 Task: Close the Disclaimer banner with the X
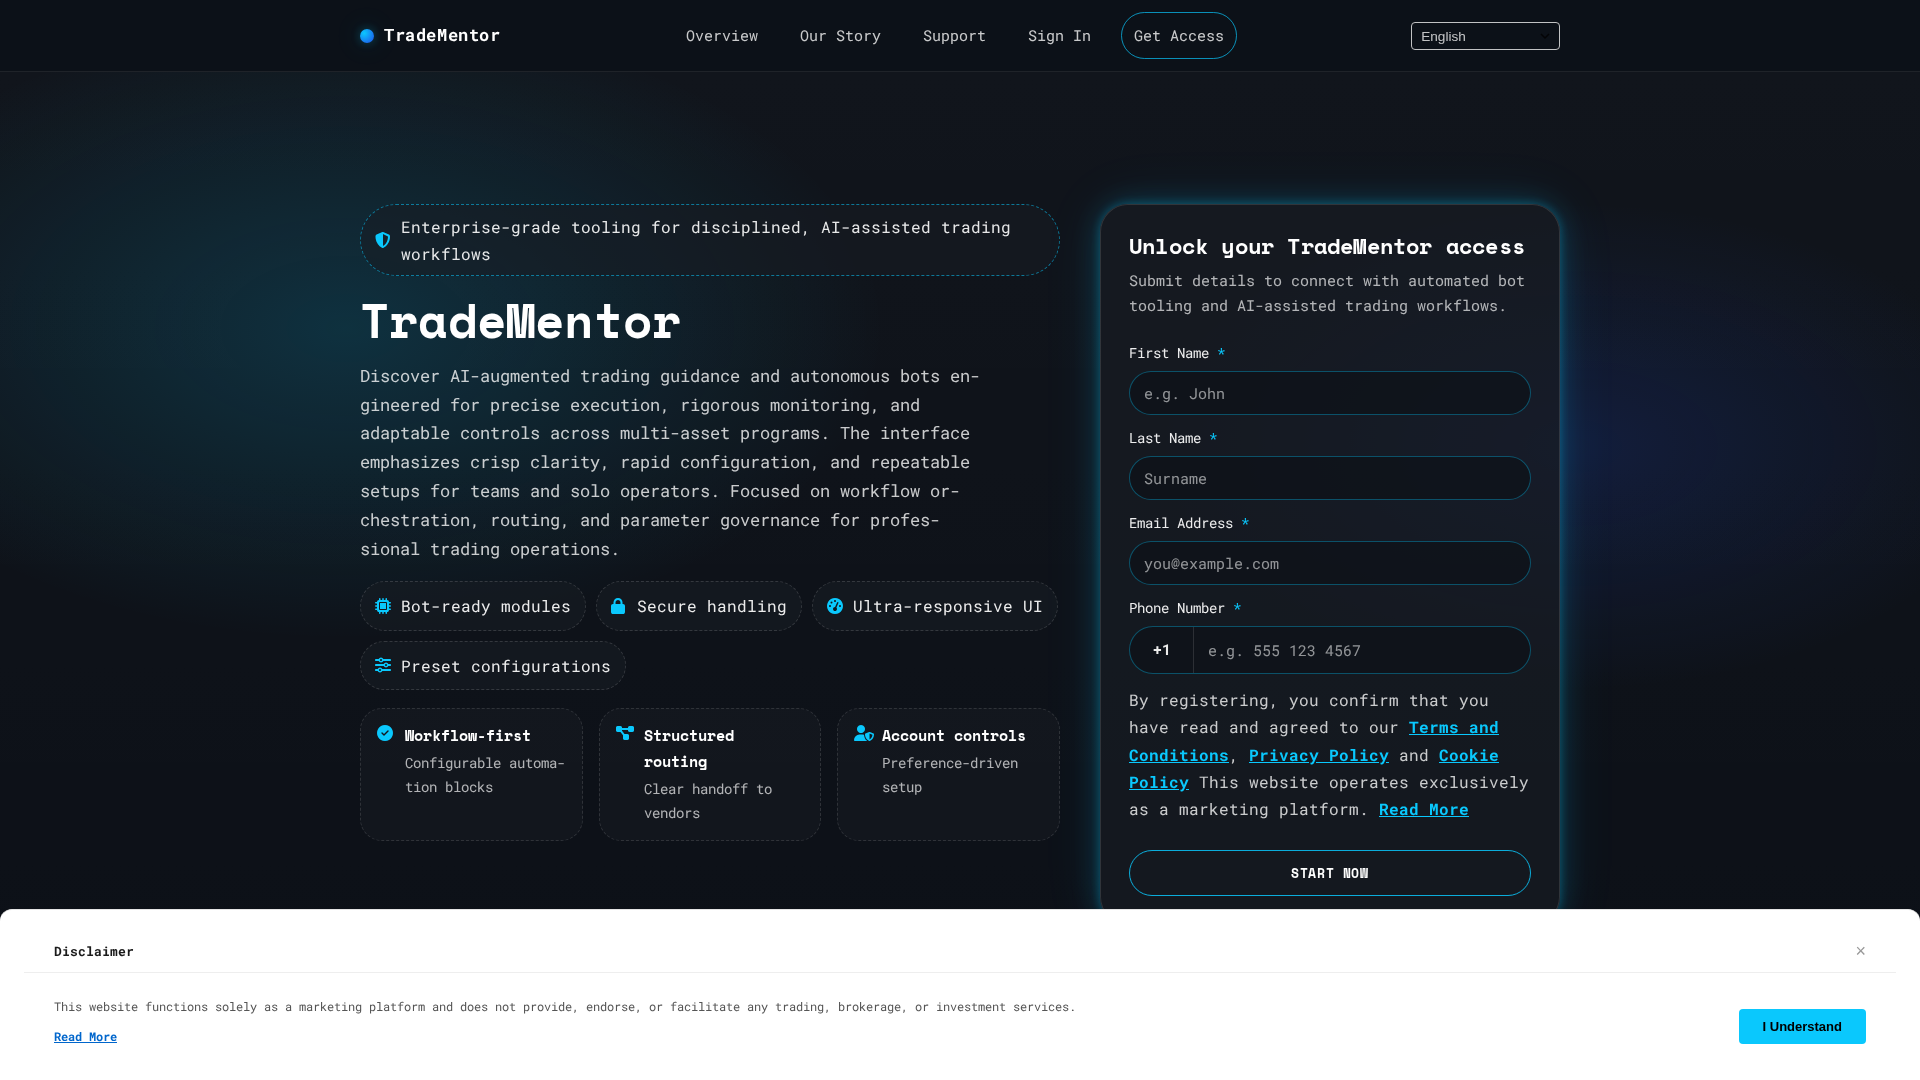click(1861, 951)
